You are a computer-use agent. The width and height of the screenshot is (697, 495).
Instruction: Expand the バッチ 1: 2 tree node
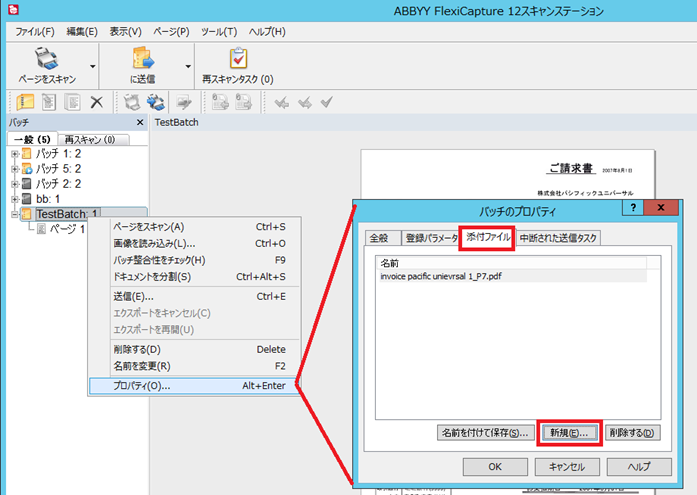pyautogui.click(x=15, y=154)
